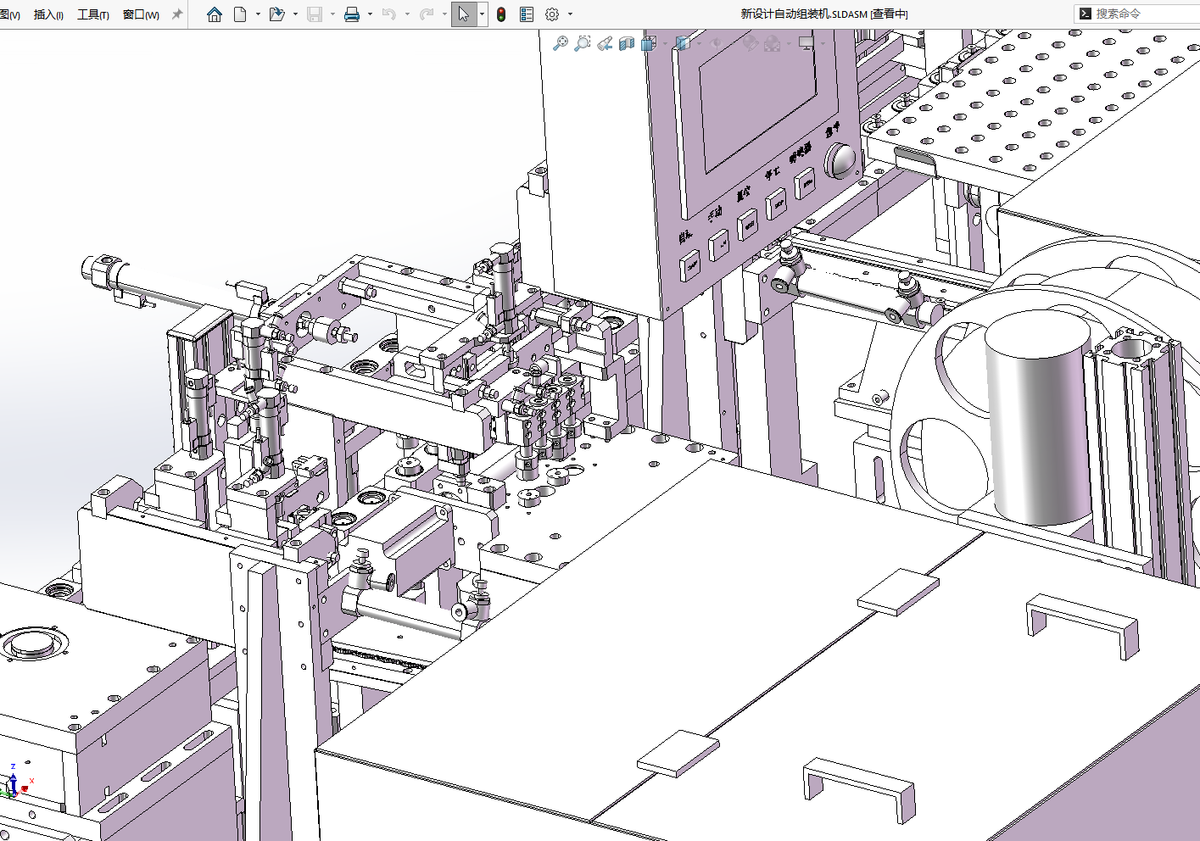
Task: Click the greyed Save icon
Action: [x=314, y=14]
